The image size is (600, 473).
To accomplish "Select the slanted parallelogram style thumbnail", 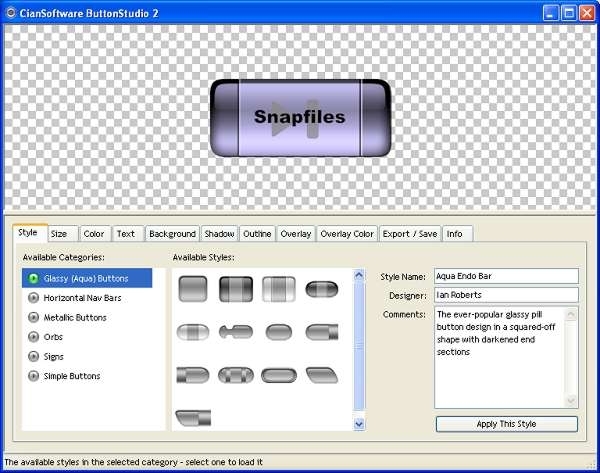I will [322, 375].
